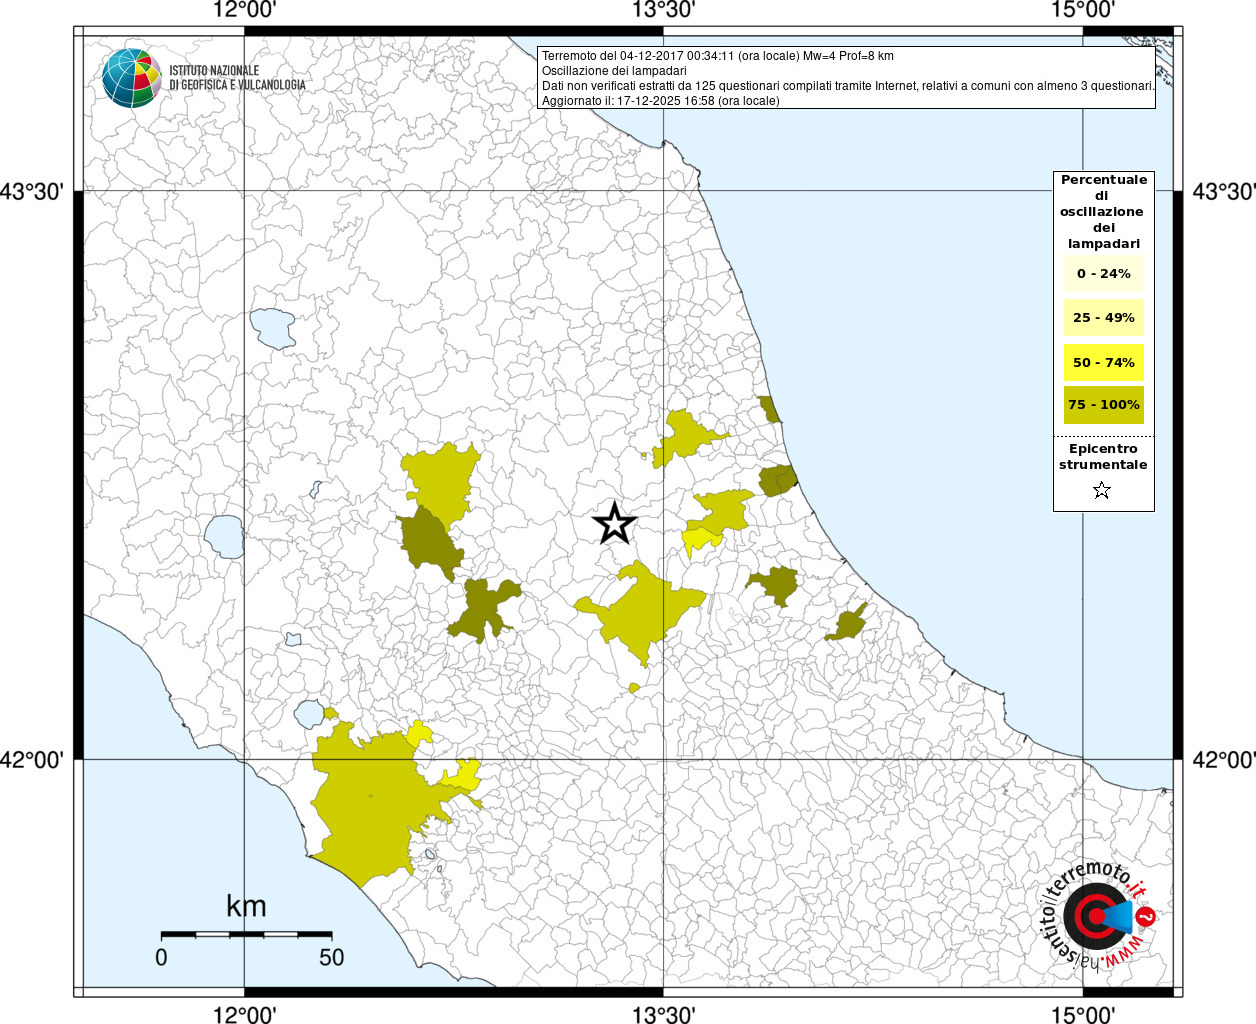Click Lake Bracciano near Rome
Image resolution: width=1256 pixels, height=1024 pixels.
pos(309,714)
